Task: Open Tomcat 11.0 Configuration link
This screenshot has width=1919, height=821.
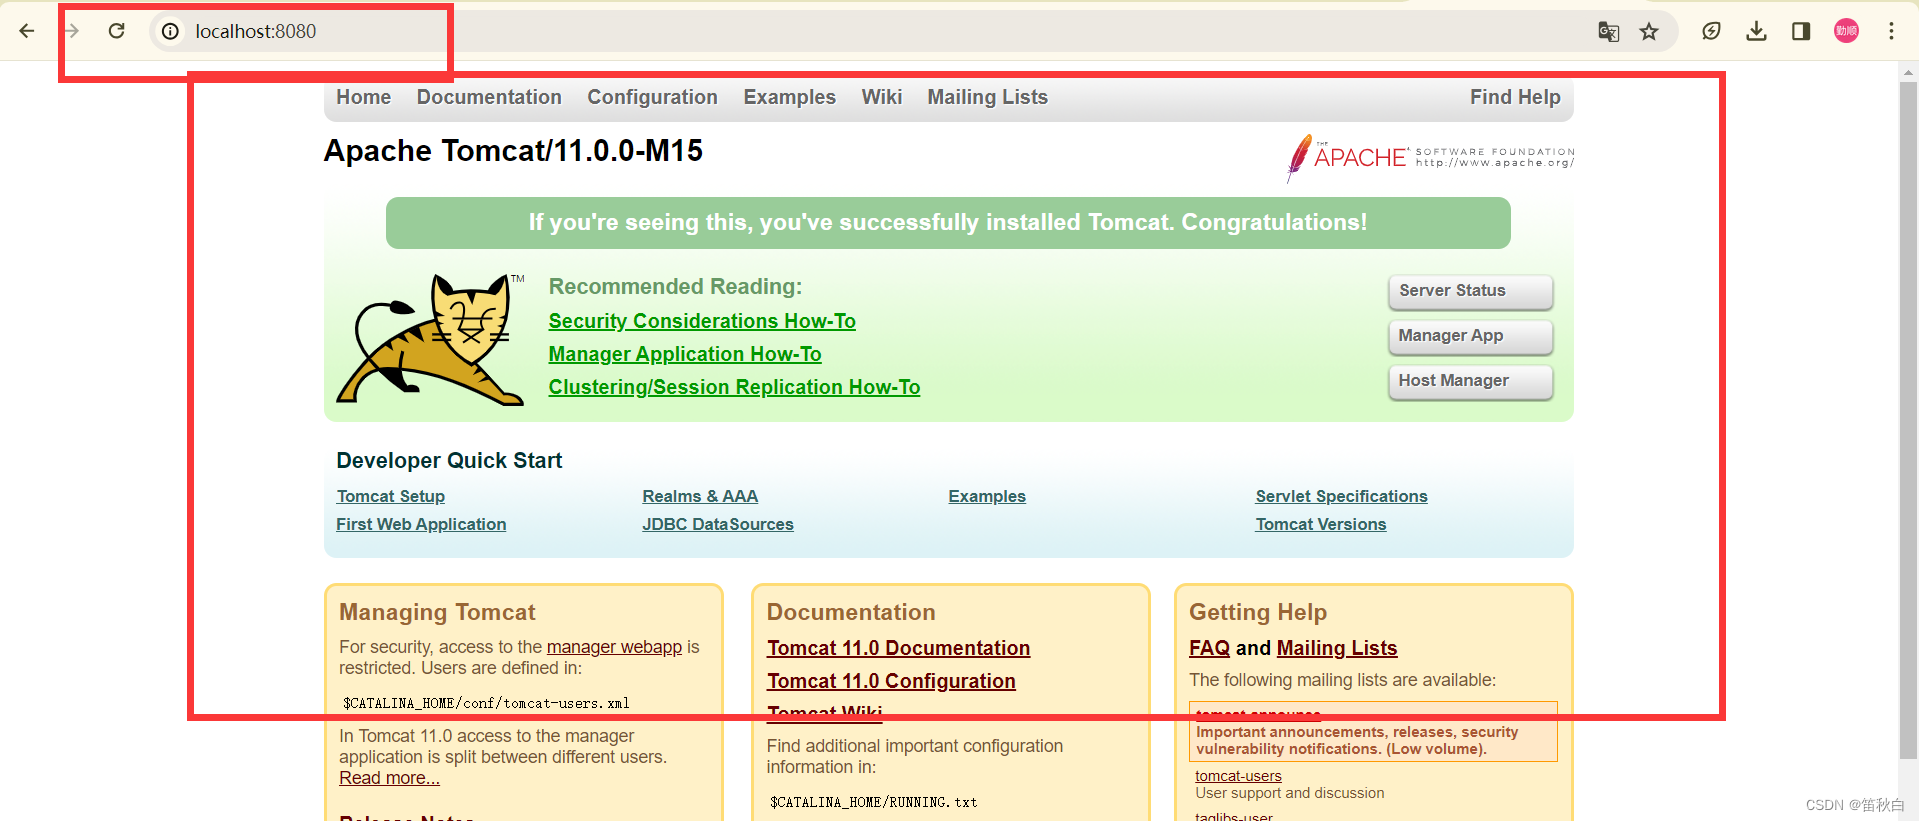Action: (891, 681)
